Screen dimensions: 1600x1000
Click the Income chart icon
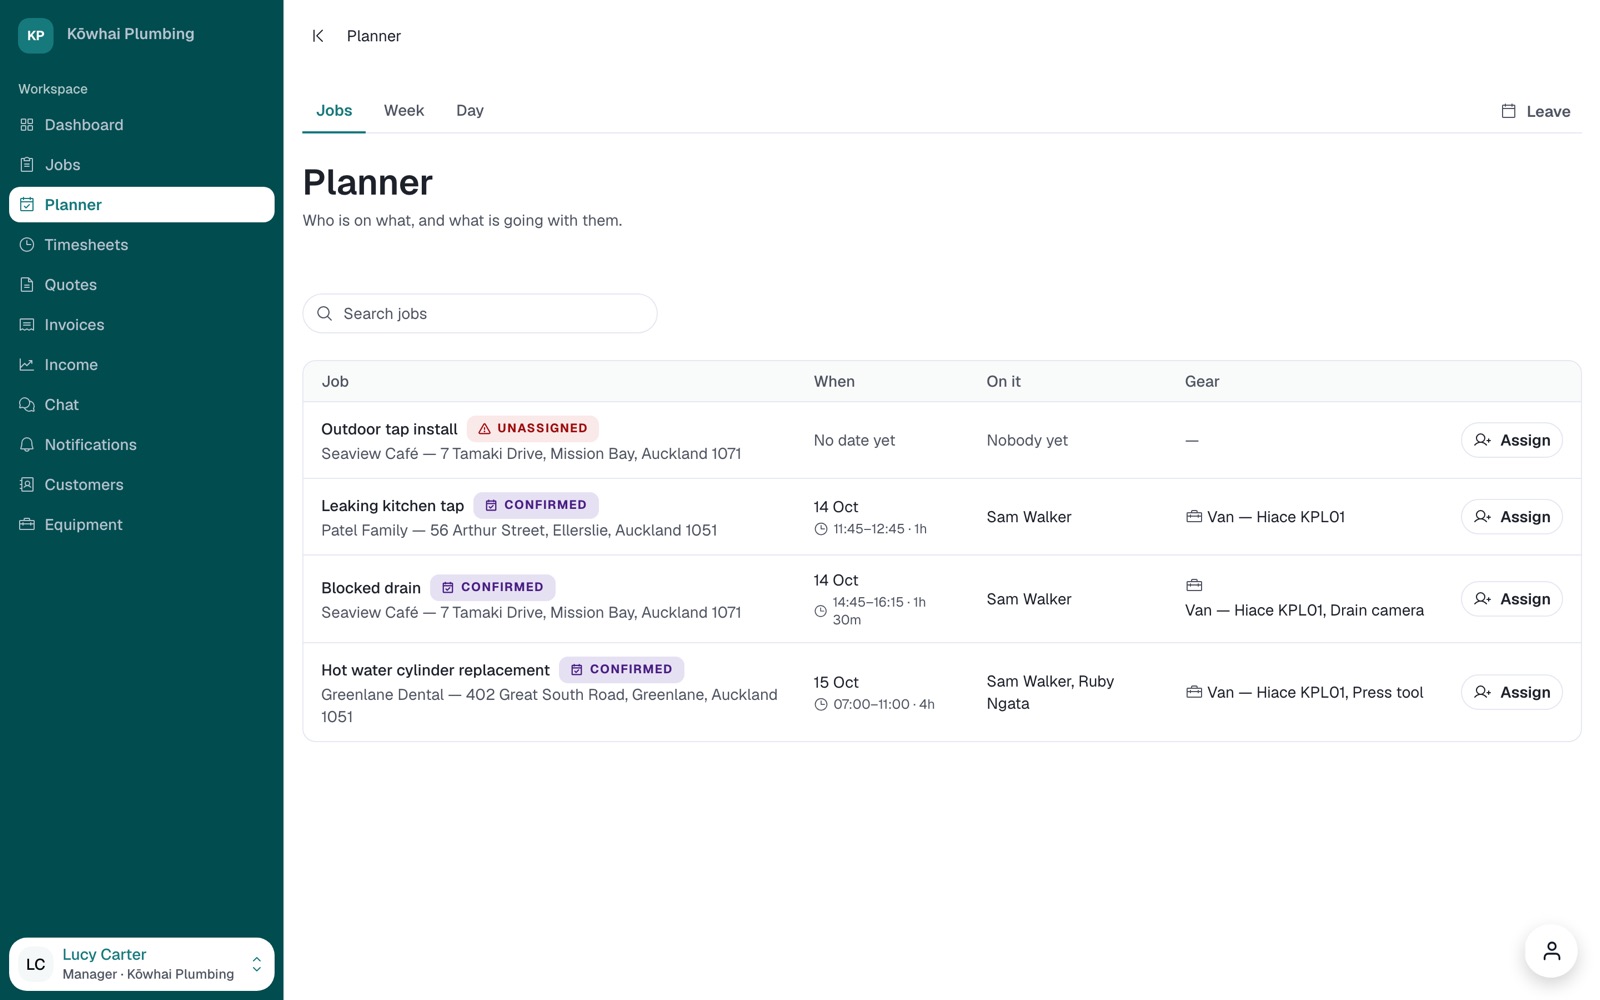pyautogui.click(x=27, y=365)
